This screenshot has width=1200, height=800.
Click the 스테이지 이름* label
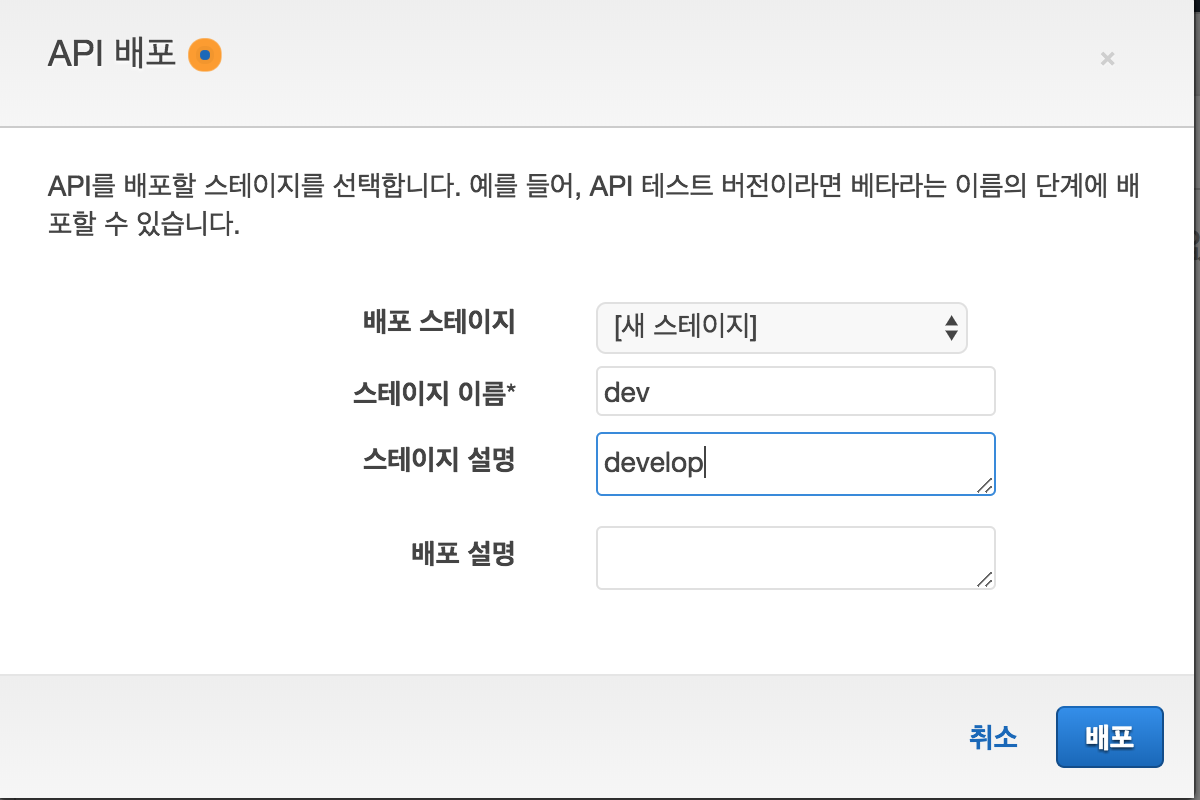434,393
